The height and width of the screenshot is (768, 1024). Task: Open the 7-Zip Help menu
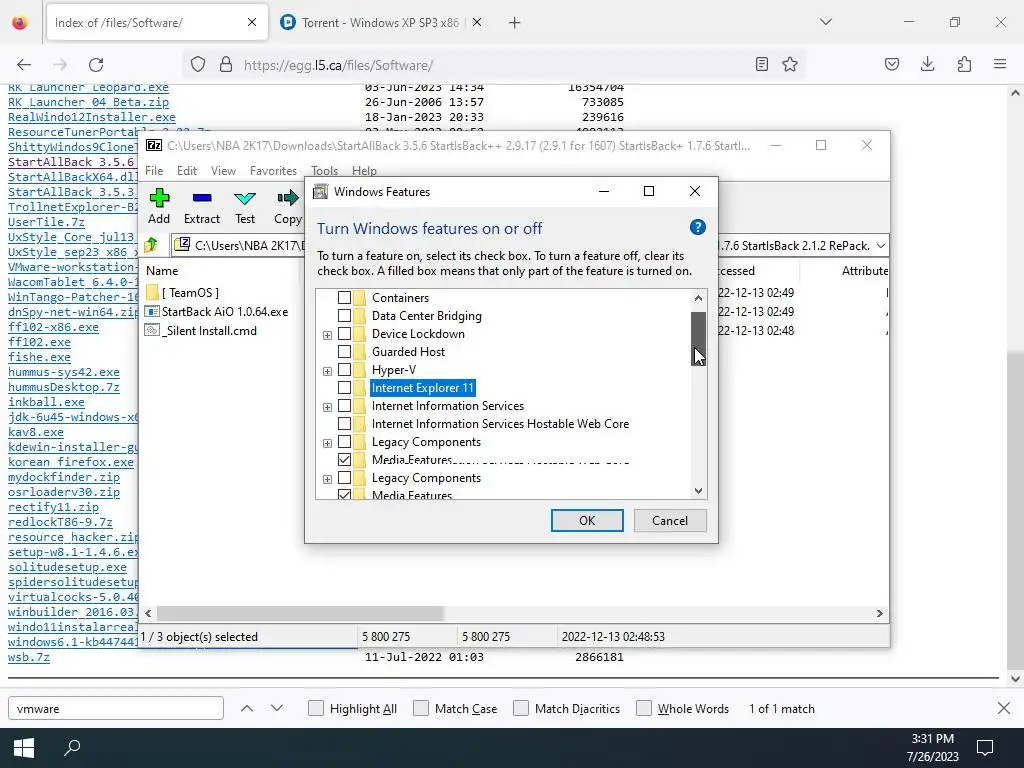tap(364, 170)
